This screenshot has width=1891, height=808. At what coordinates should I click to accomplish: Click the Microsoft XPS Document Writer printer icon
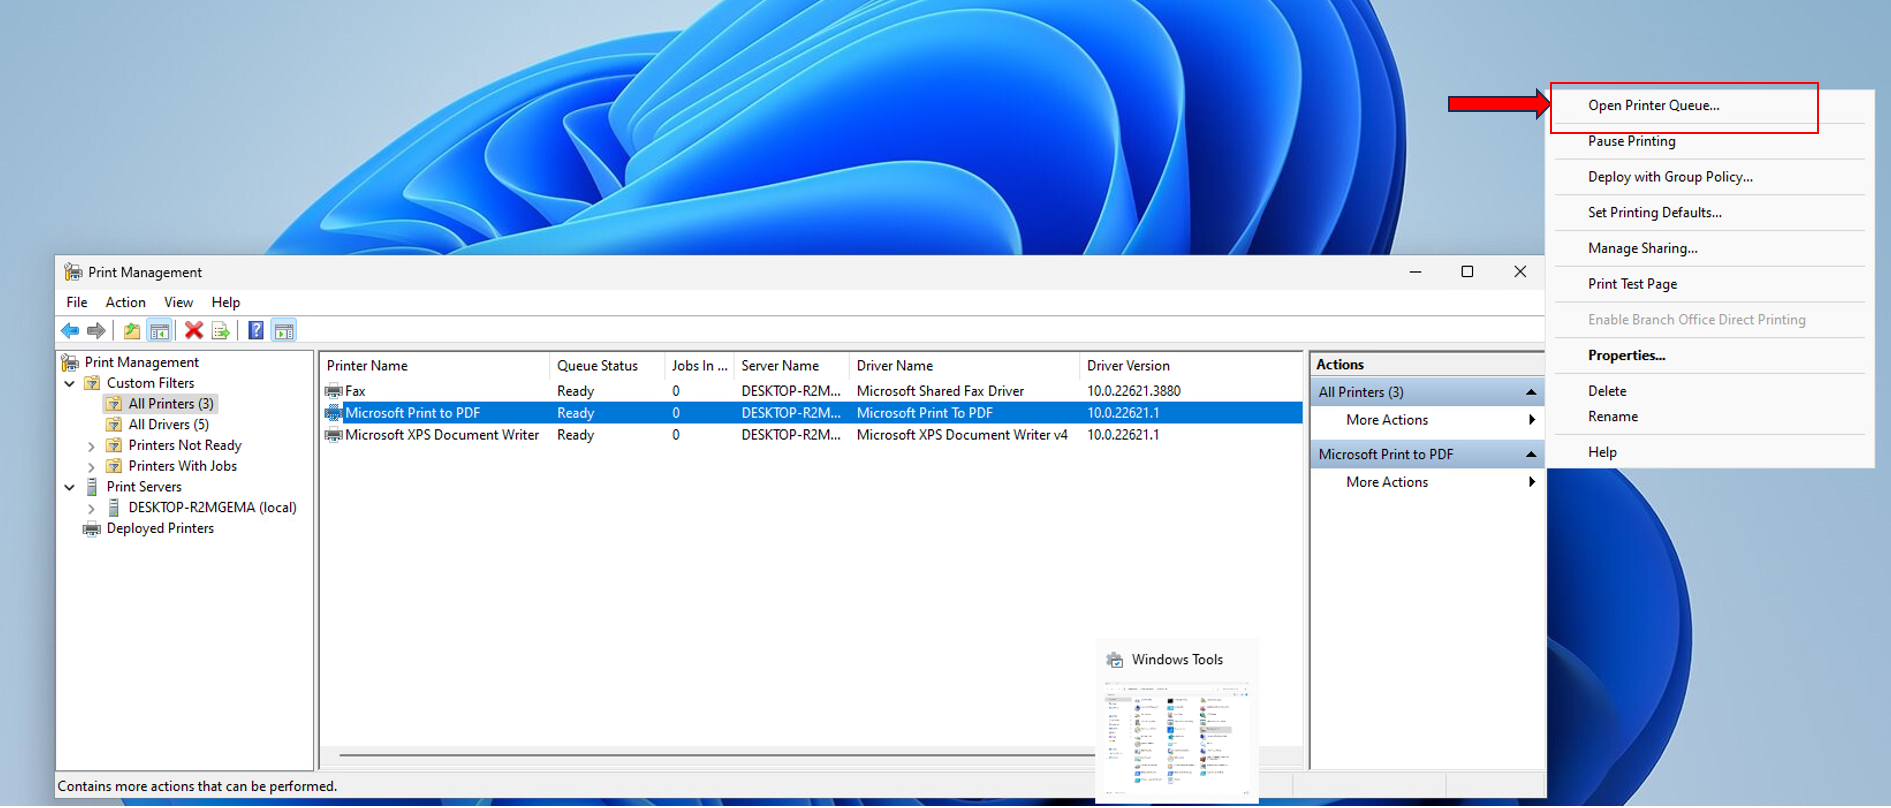[x=334, y=435]
